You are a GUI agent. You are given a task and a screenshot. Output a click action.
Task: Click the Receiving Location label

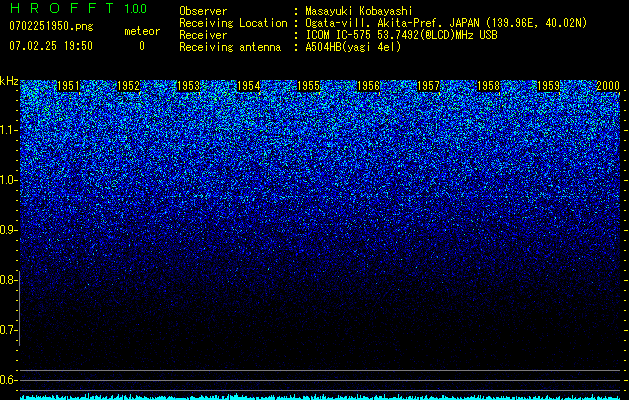[x=233, y=23]
